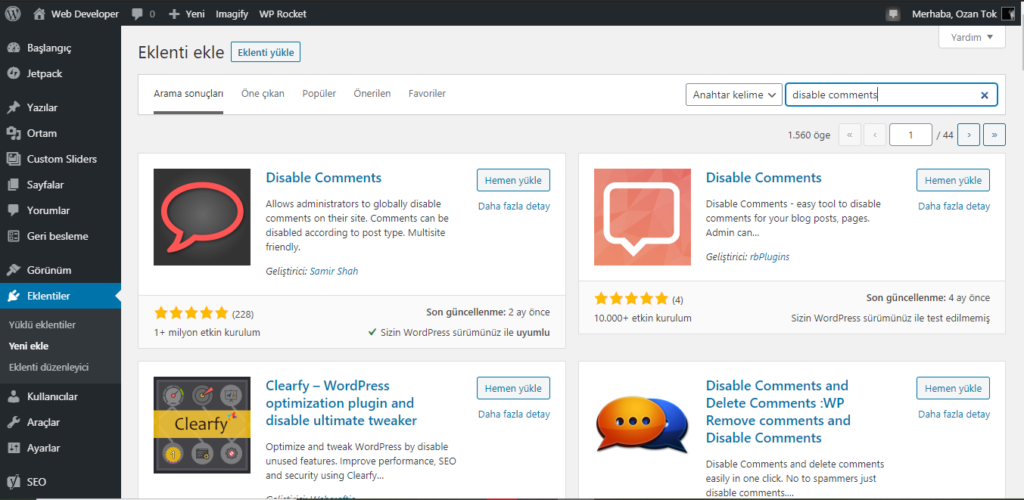Click the Web Developer site name
Screen dimensions: 1024x500
pyautogui.click(x=85, y=14)
